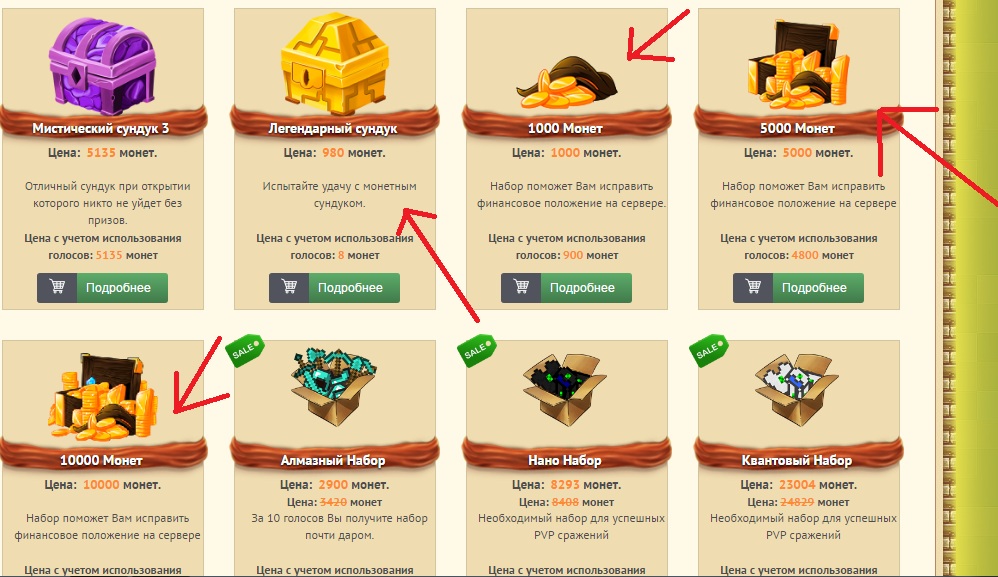Click cart icon under 5000 Монет
This screenshot has width=998, height=577.
click(753, 288)
